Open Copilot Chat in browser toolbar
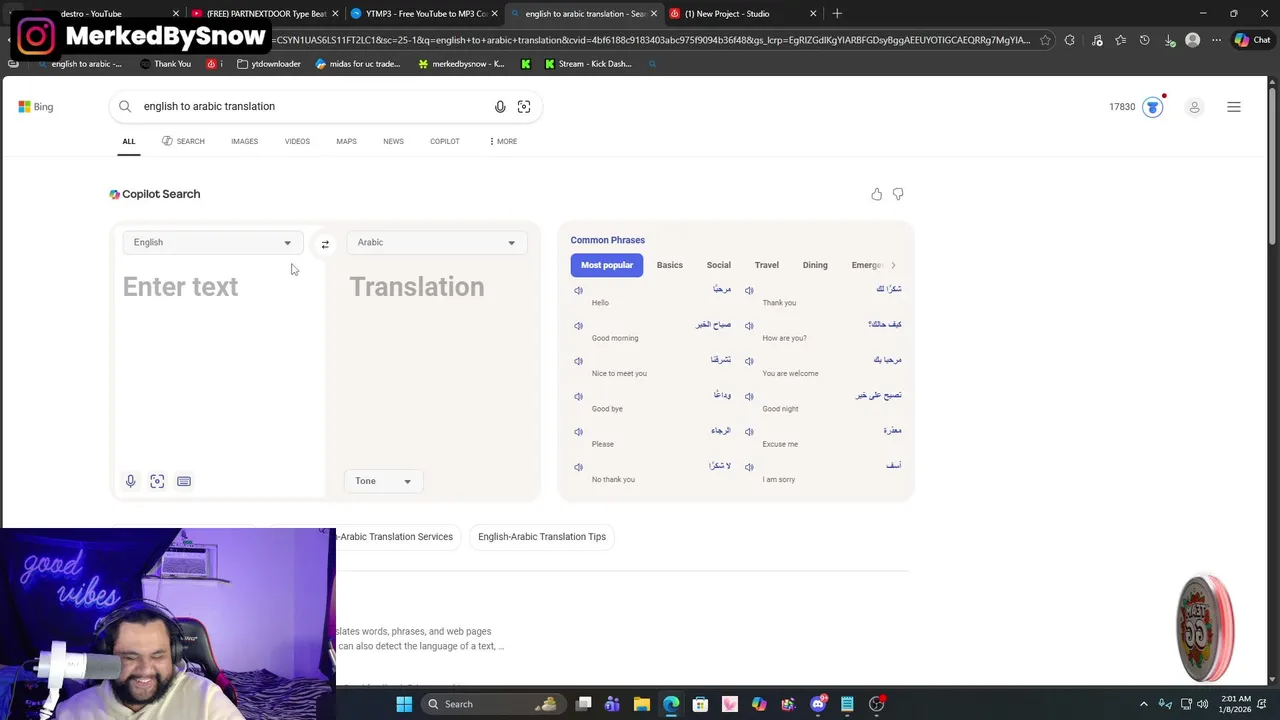The image size is (1280, 720). [1253, 40]
